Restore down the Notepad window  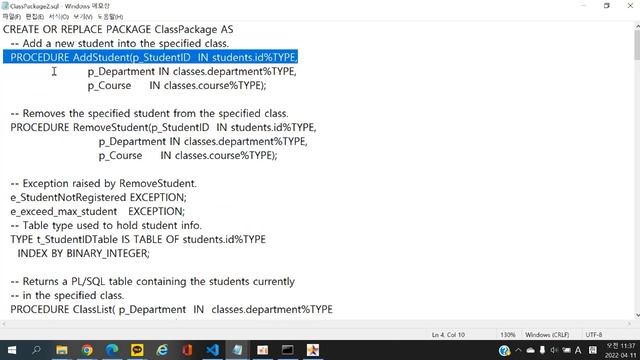click(x=607, y=6)
